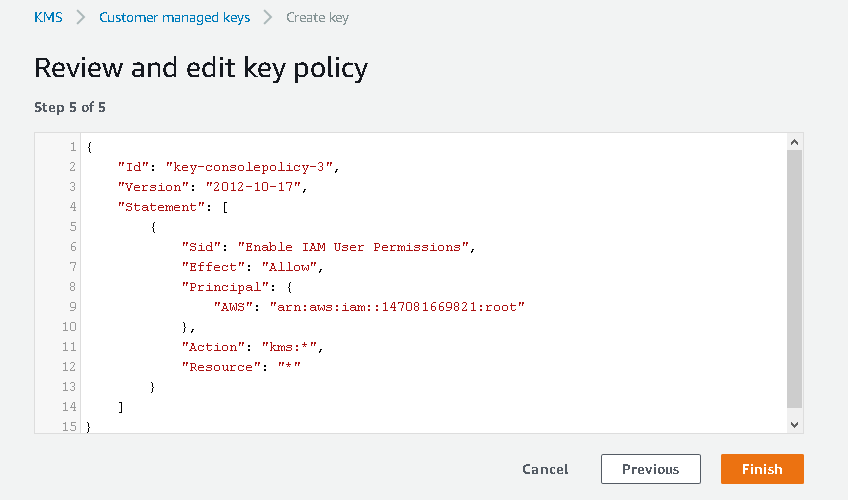Click the chevron after KMS breadcrumb

(81, 17)
